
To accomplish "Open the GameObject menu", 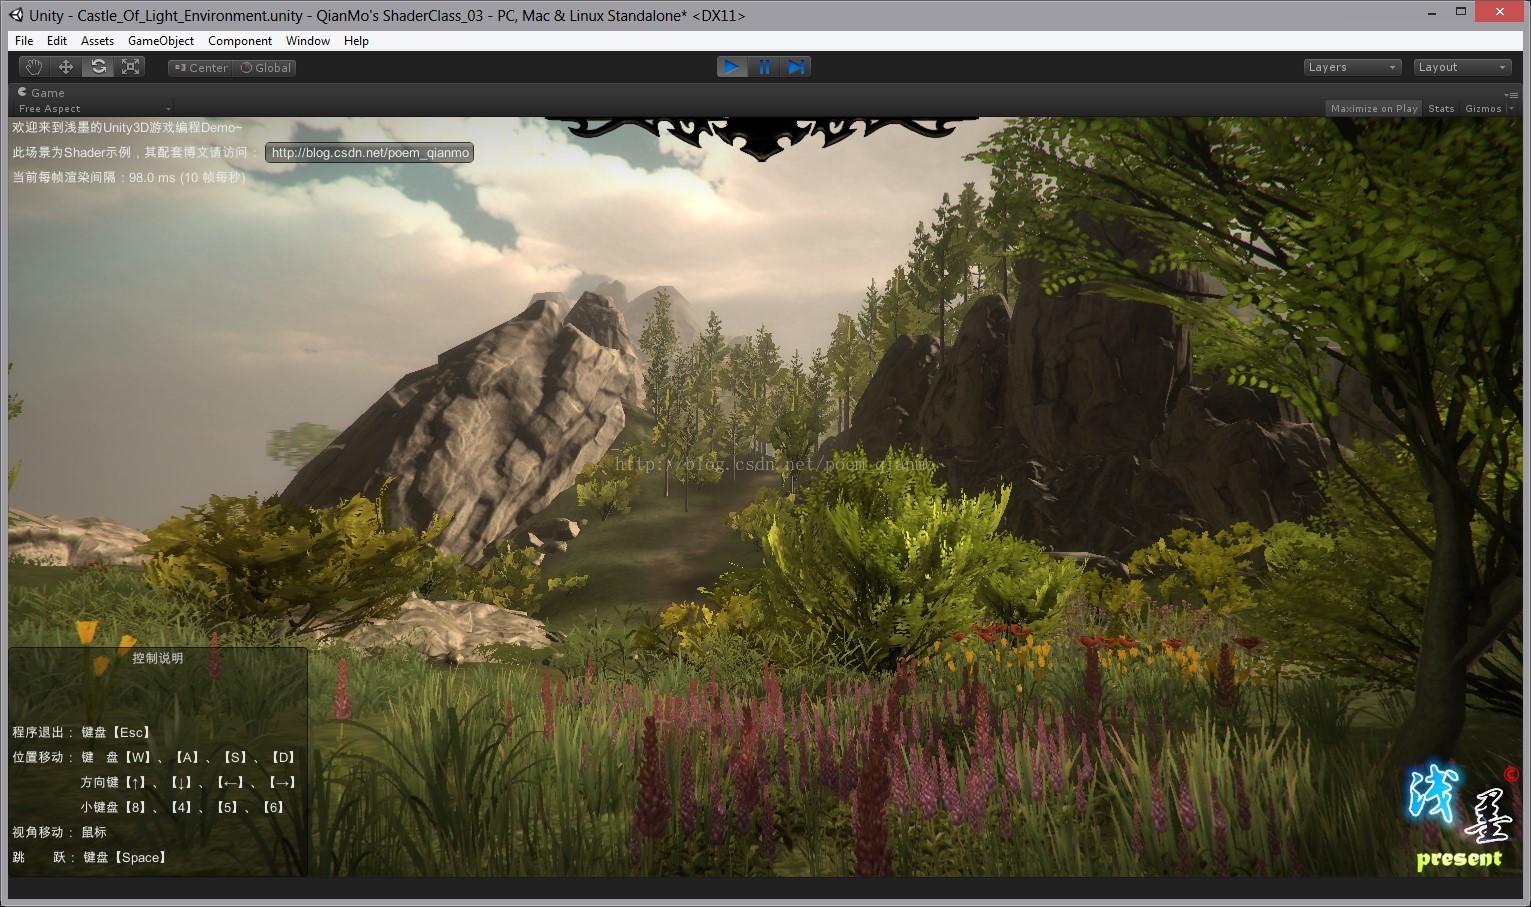I will (x=161, y=41).
